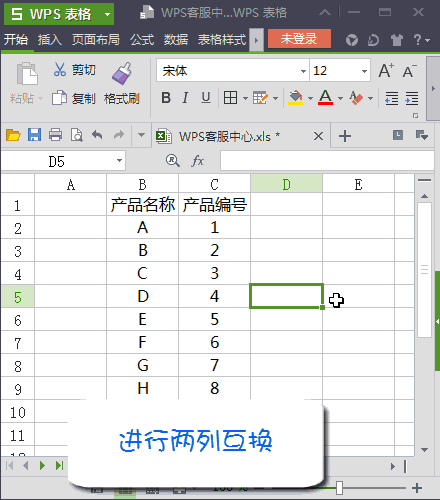Open fill color dropdown arrow

[x=310, y=98]
